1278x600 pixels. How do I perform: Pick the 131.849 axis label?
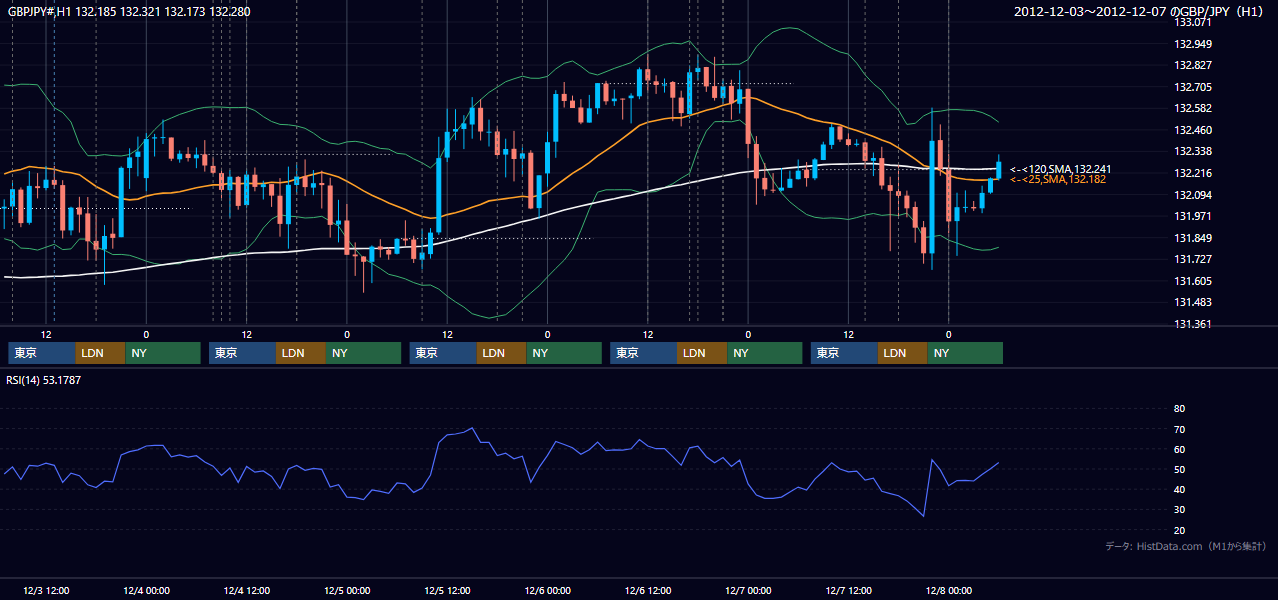pyautogui.click(x=1193, y=238)
